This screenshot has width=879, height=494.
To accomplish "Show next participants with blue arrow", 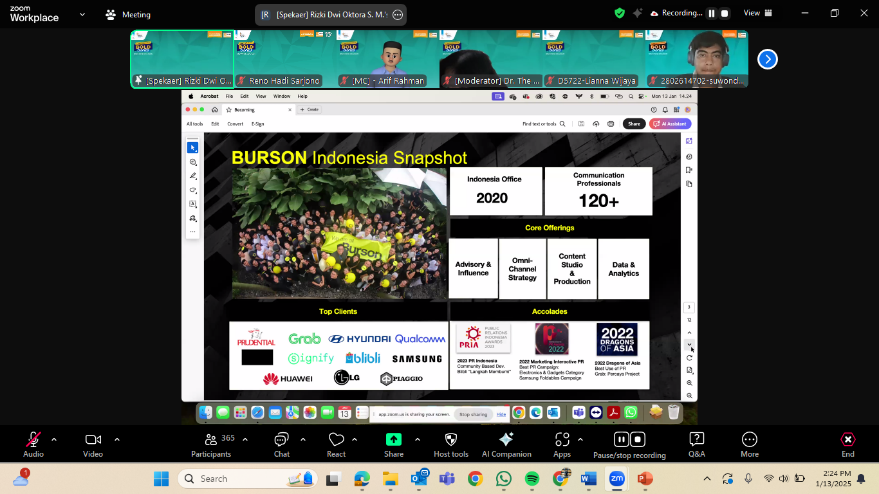I will [767, 59].
